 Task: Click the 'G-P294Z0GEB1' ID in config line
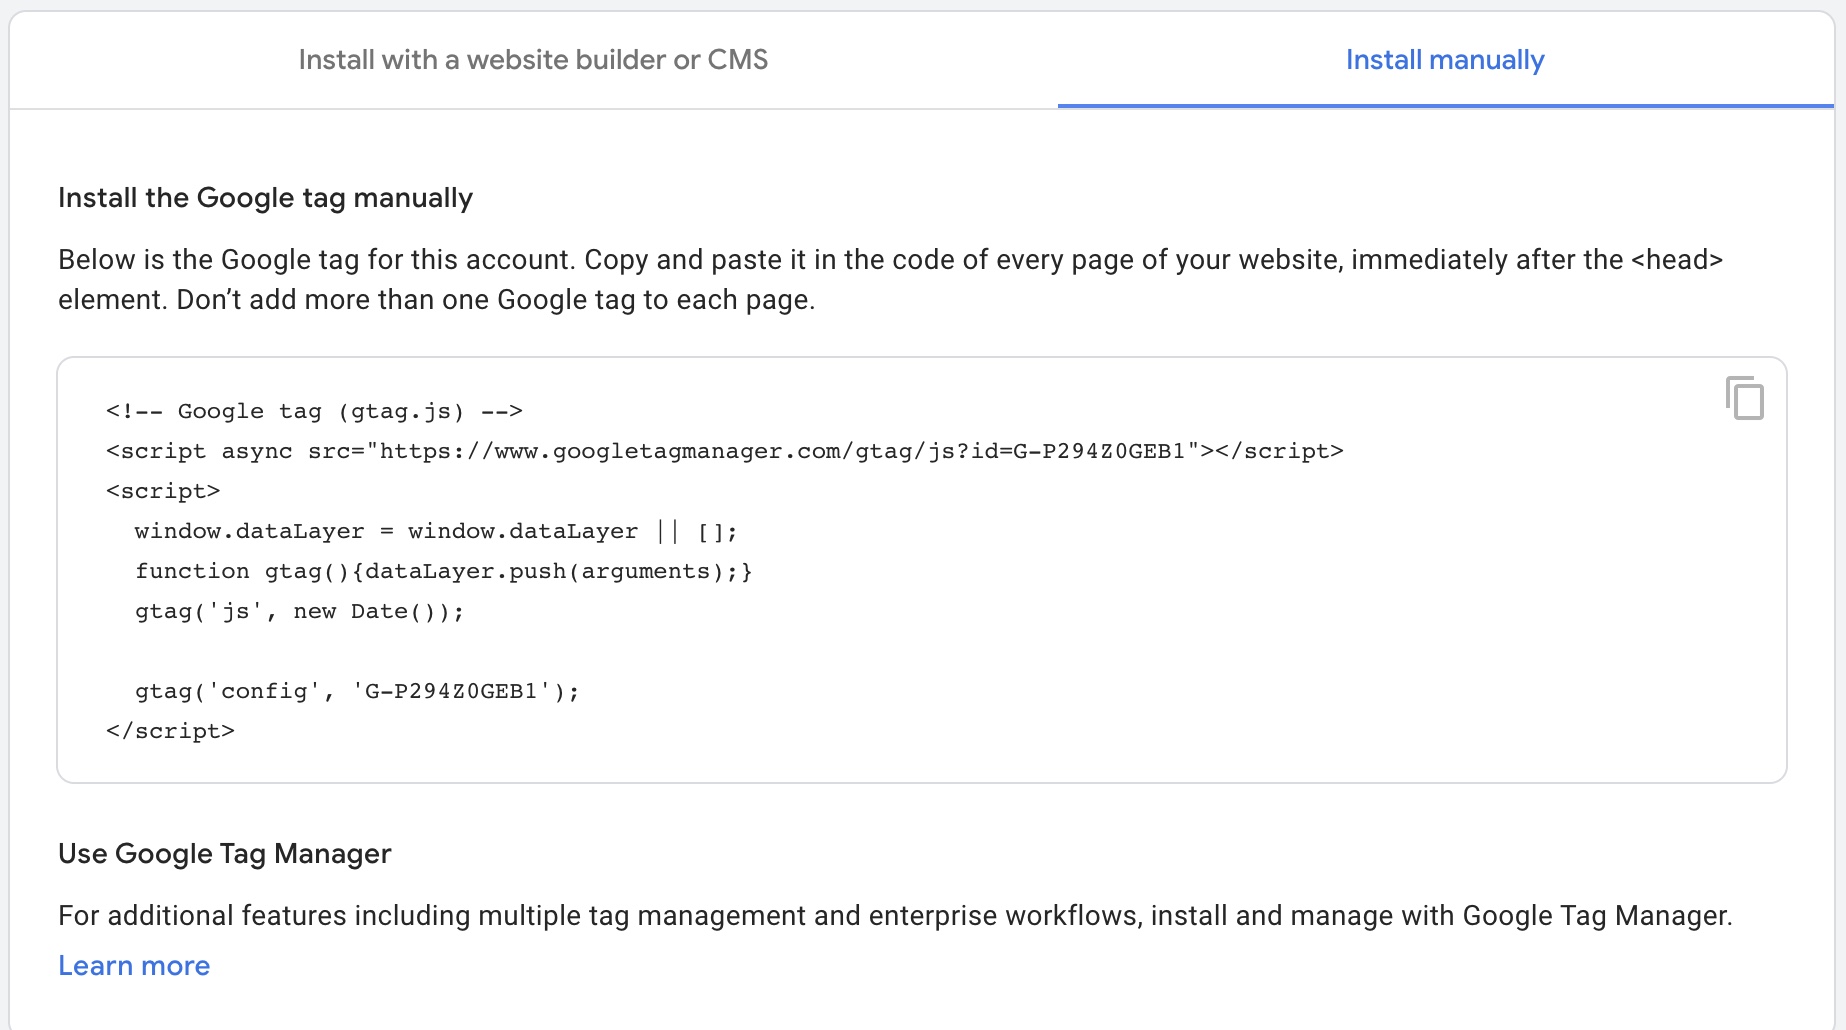coord(451,691)
